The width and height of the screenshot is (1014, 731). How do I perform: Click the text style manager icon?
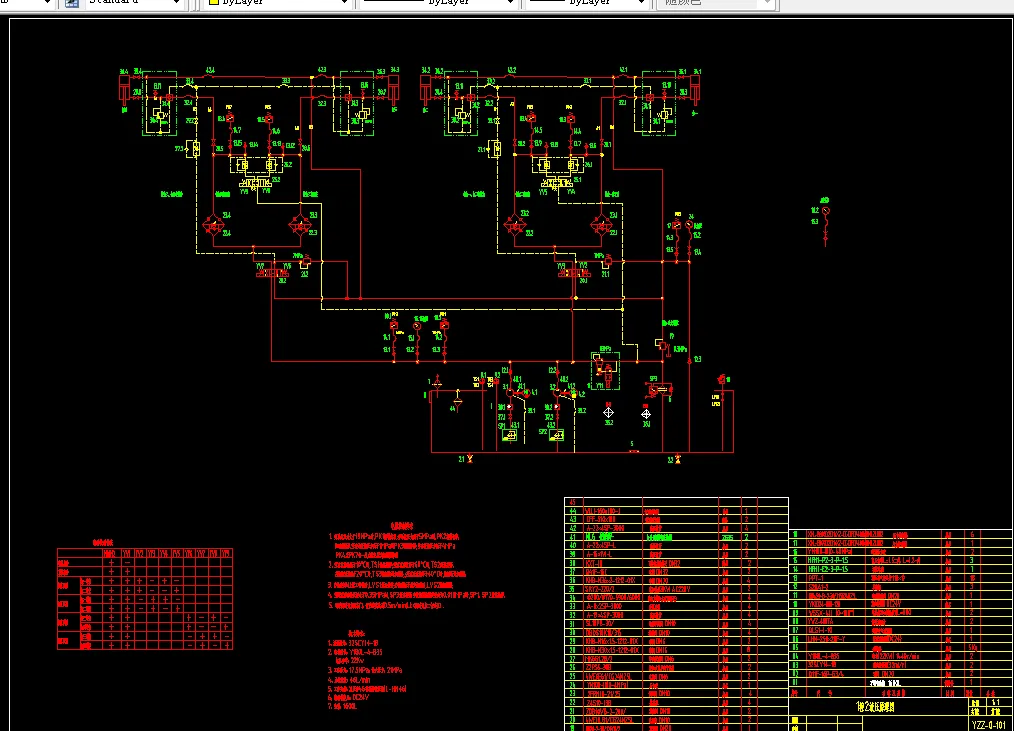[72, 3]
